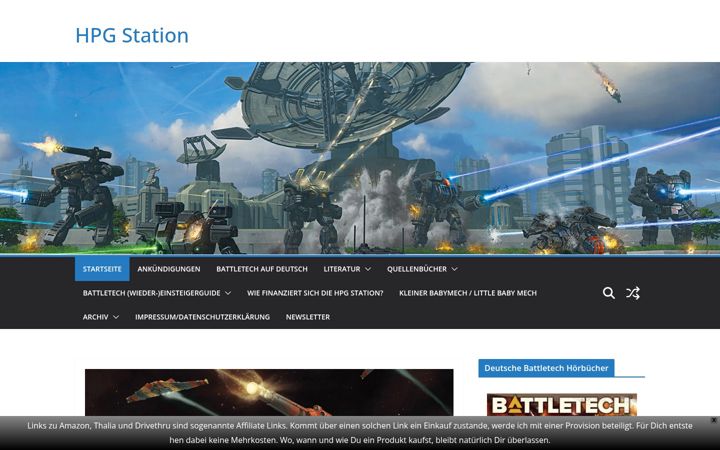
Task: Open Impressum/Datenschutzerklärung page
Action: point(202,317)
